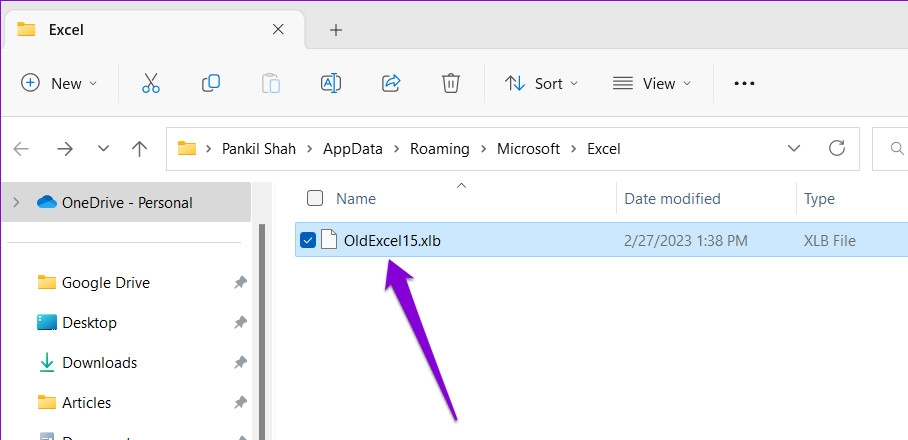
Task: Click Excel breadcrumb in address bar
Action: point(603,149)
